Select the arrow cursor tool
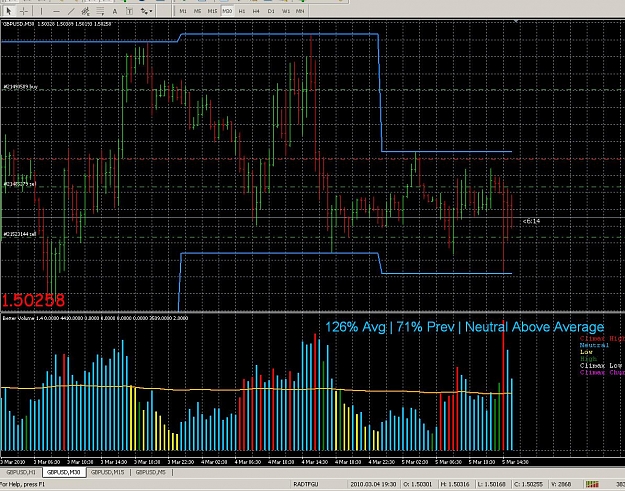The width and height of the screenshot is (625, 491). [8, 11]
